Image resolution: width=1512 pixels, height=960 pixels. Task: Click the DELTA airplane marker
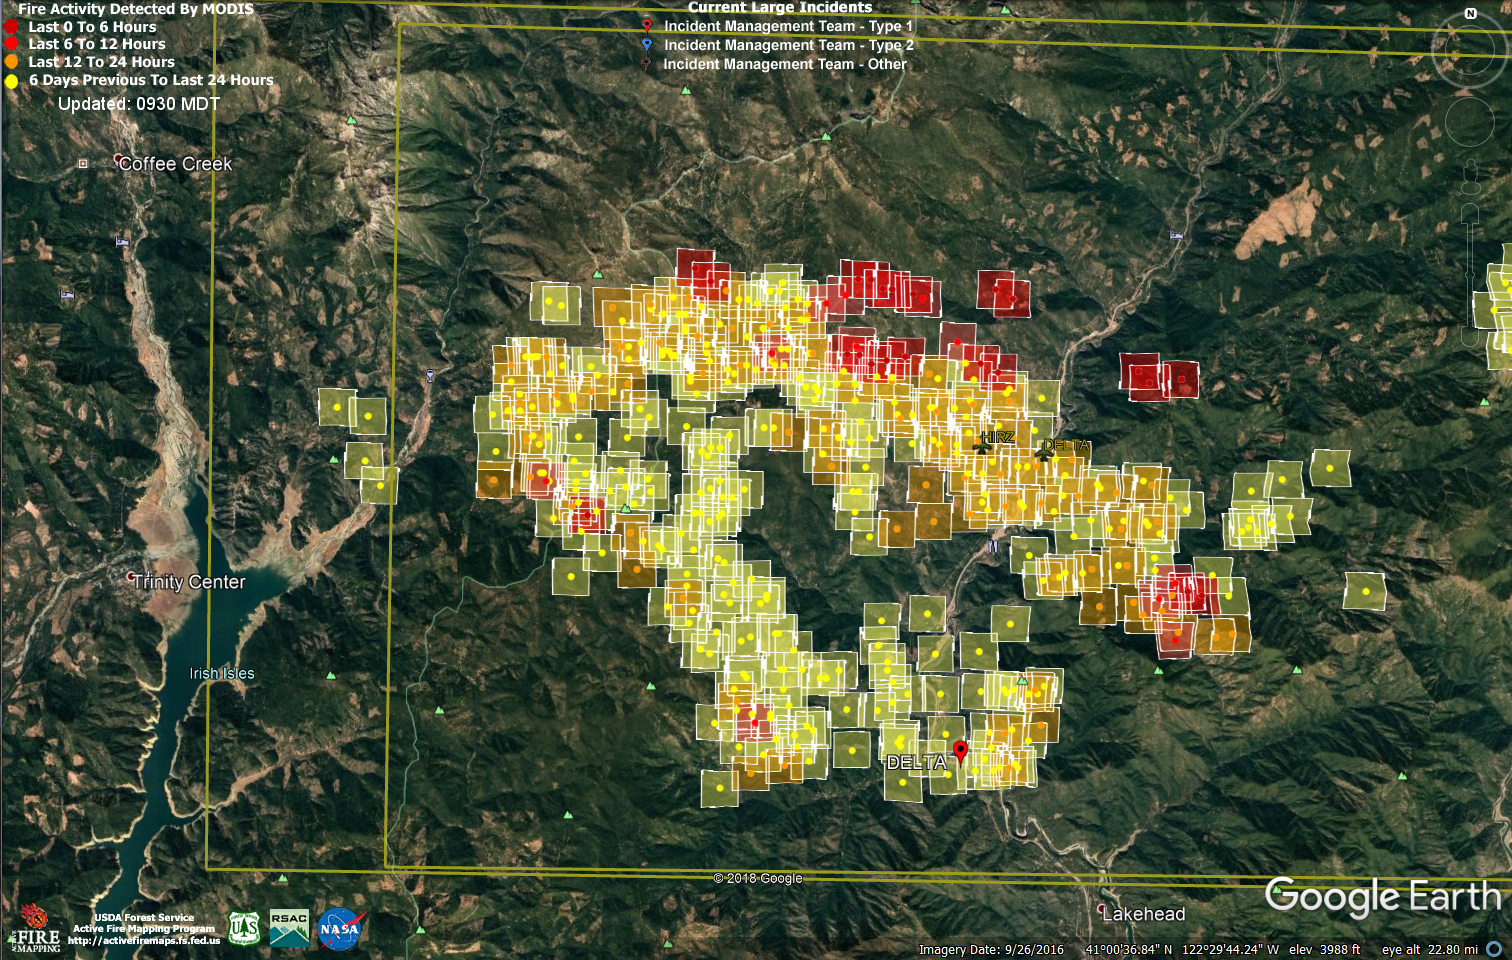tap(1045, 453)
